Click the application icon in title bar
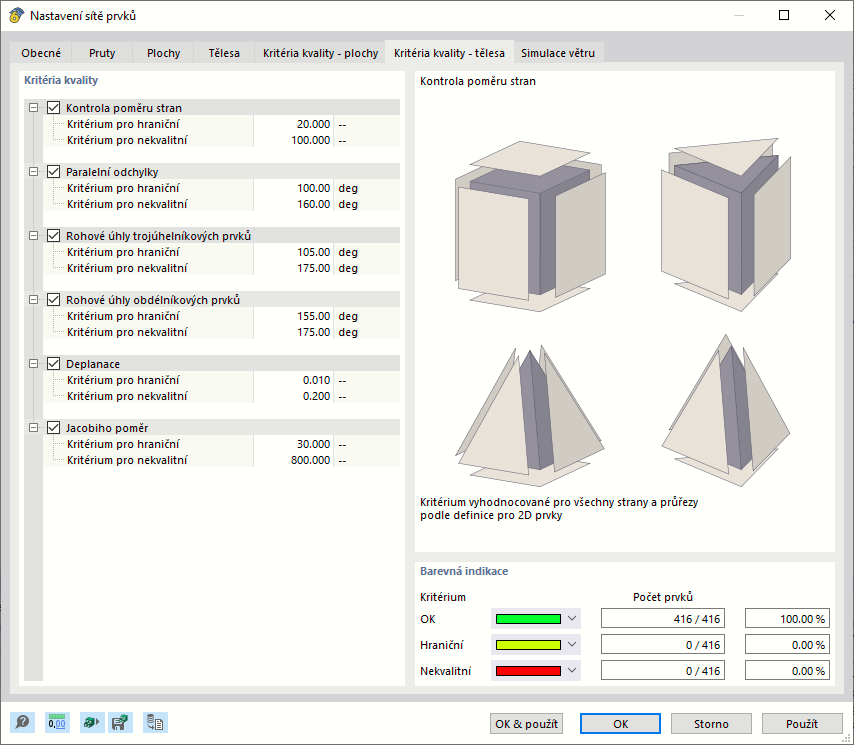Image resolution: width=854 pixels, height=748 pixels. coord(16,15)
